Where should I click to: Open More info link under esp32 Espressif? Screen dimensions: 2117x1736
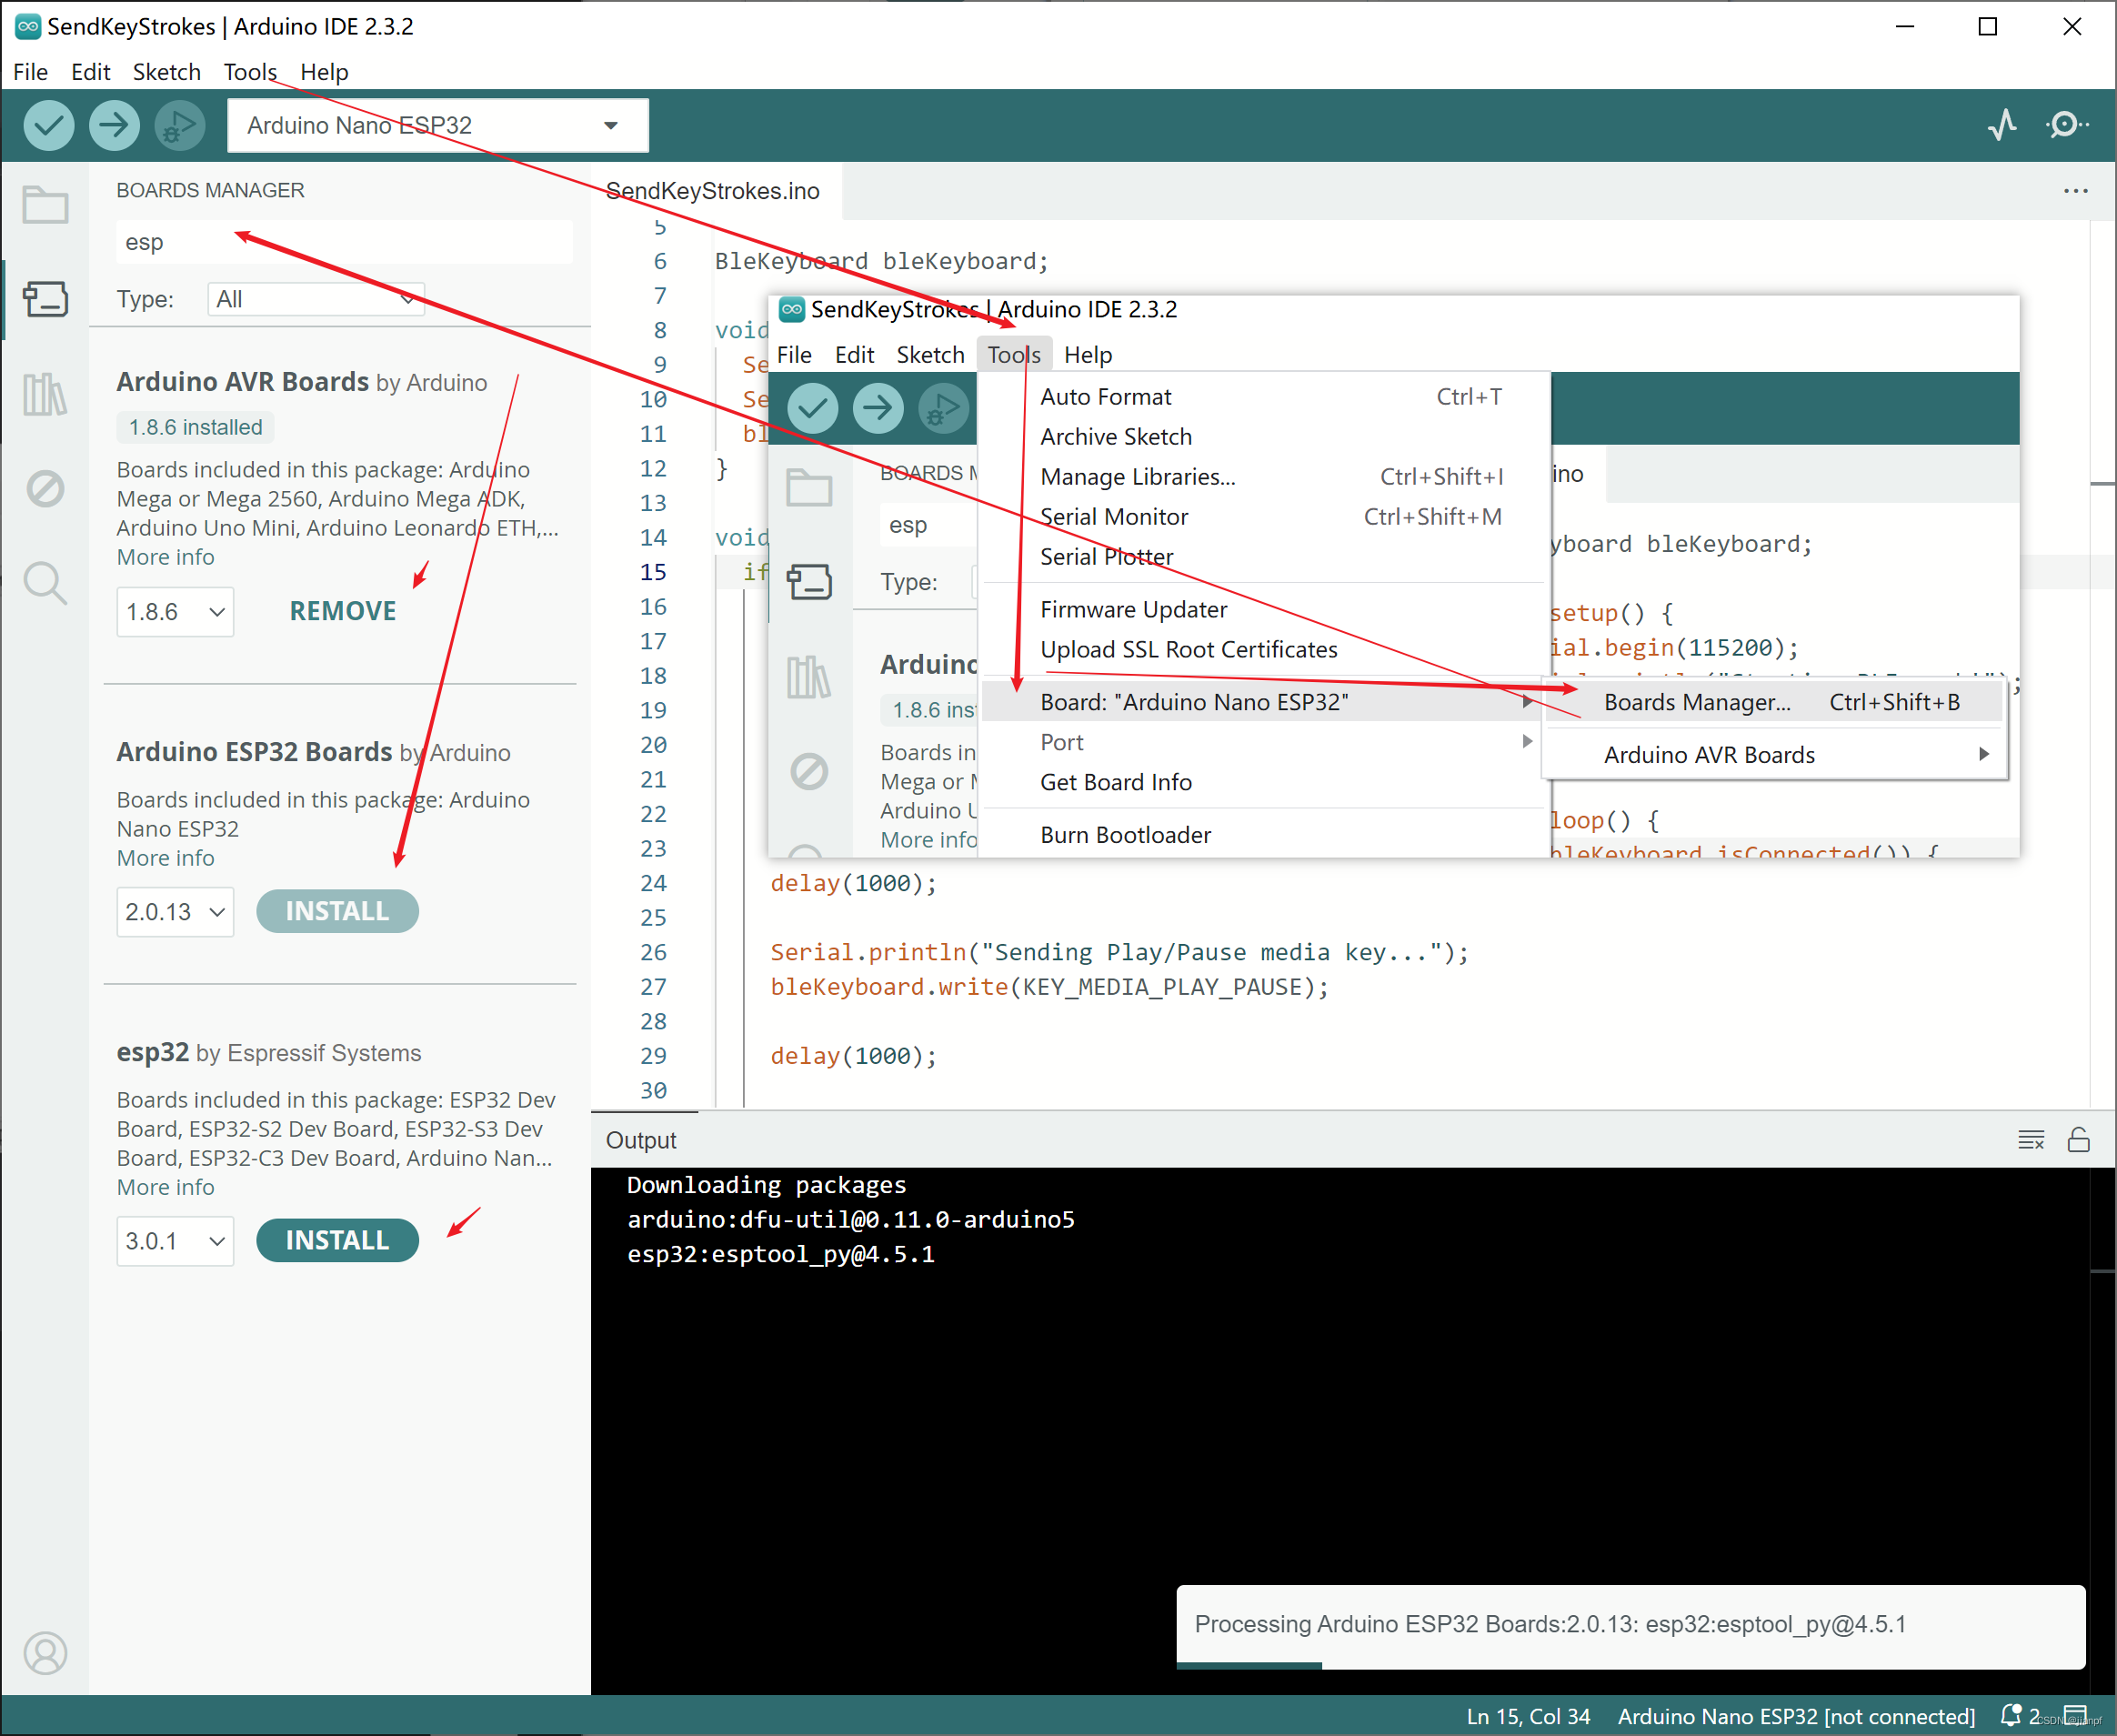165,1187
